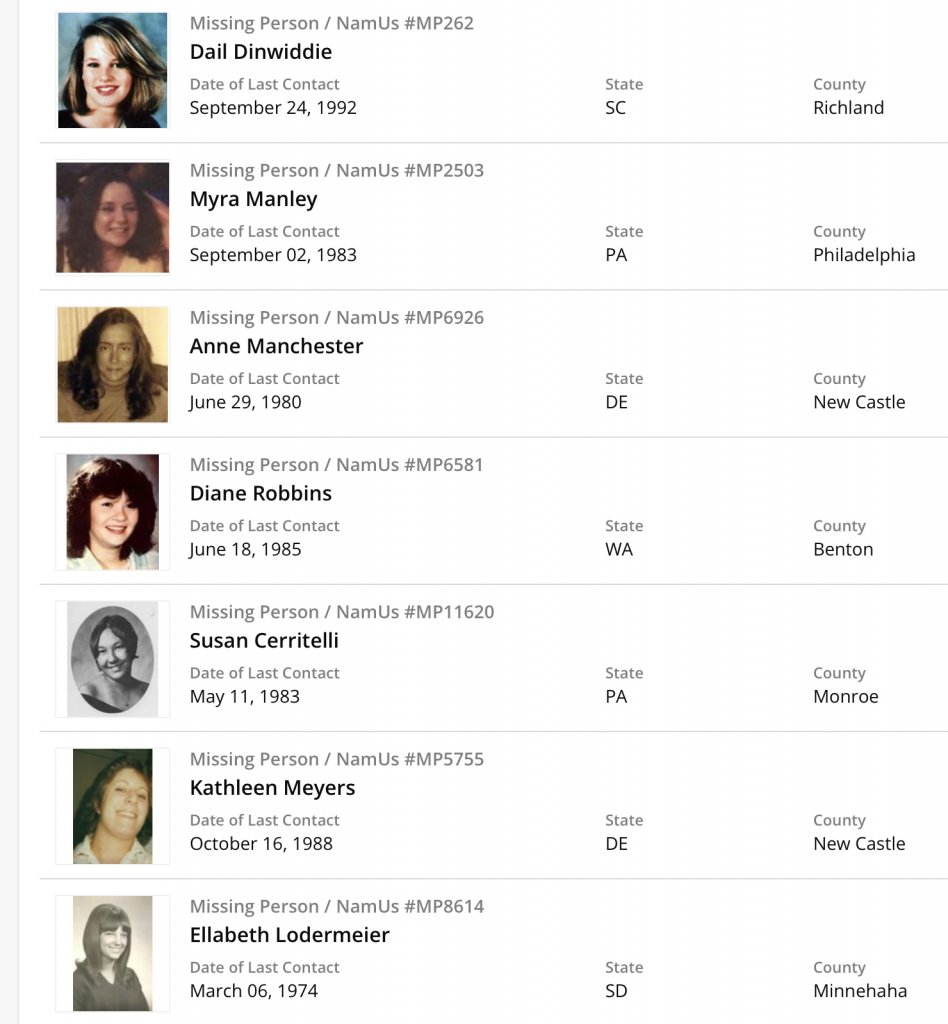This screenshot has width=948, height=1024.
Task: Open the oval portrait thumbnail for Susan Cerritelli
Action: pos(112,659)
